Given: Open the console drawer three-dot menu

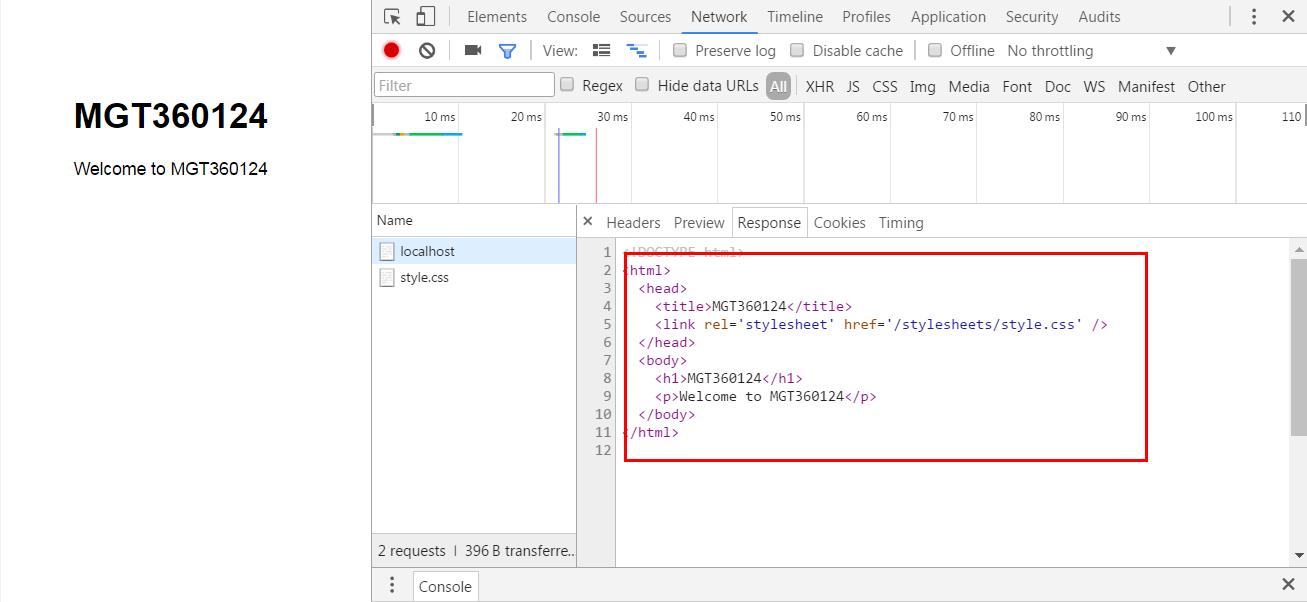Looking at the screenshot, I should [x=392, y=585].
